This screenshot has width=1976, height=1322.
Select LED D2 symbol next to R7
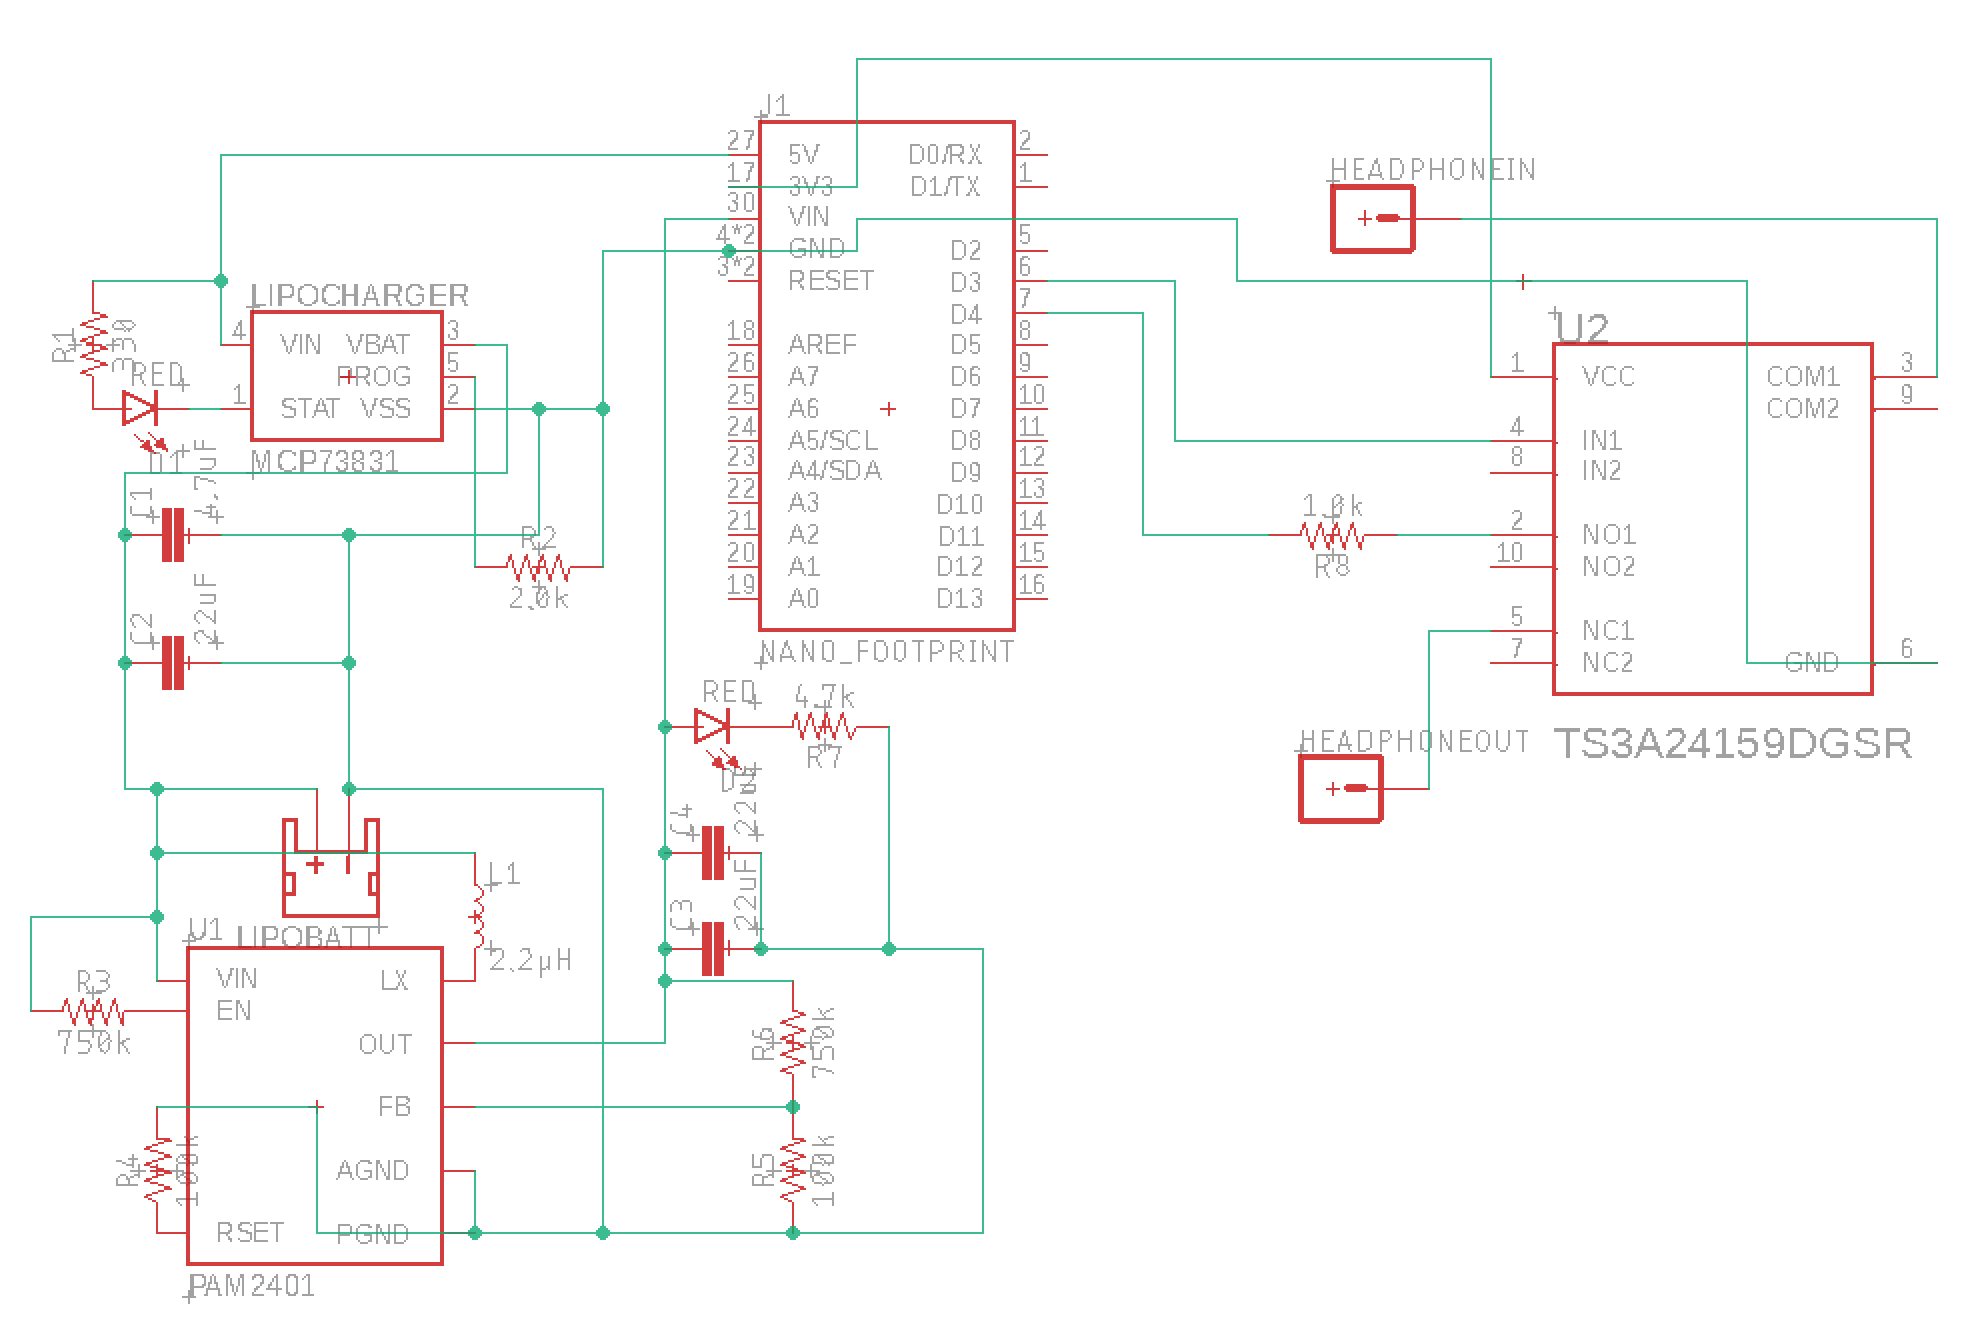point(712,726)
